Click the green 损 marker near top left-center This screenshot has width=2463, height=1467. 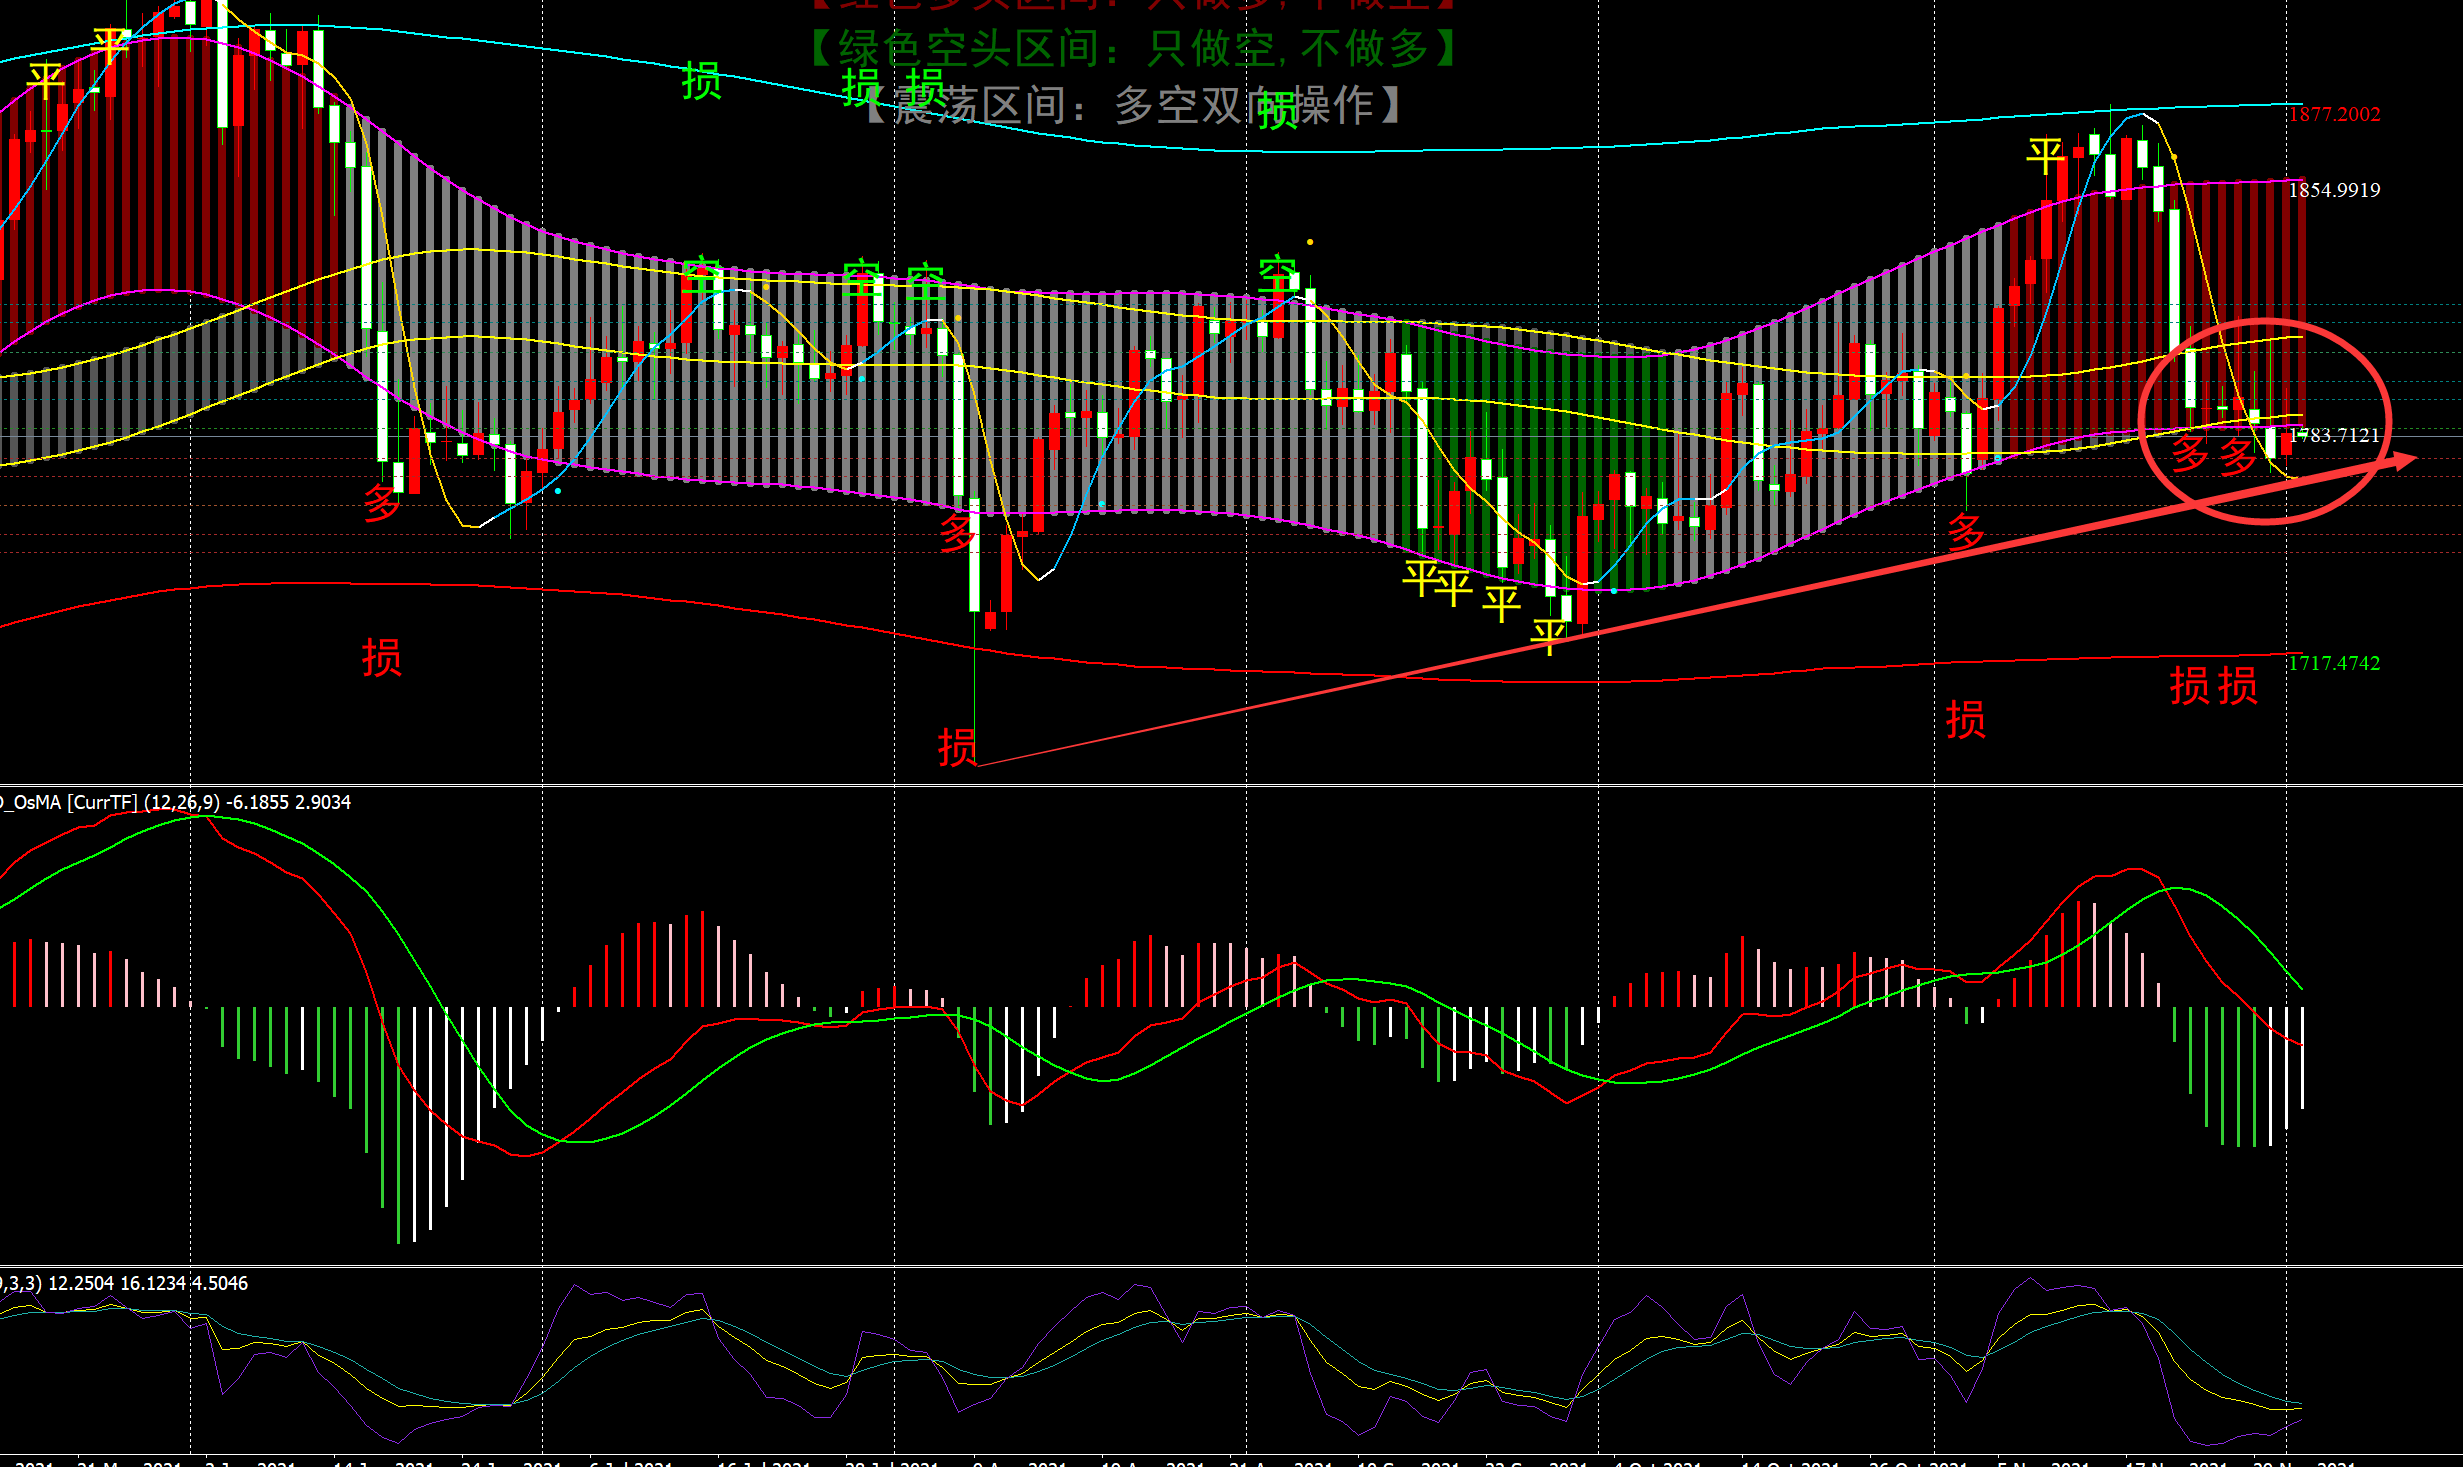point(701,81)
